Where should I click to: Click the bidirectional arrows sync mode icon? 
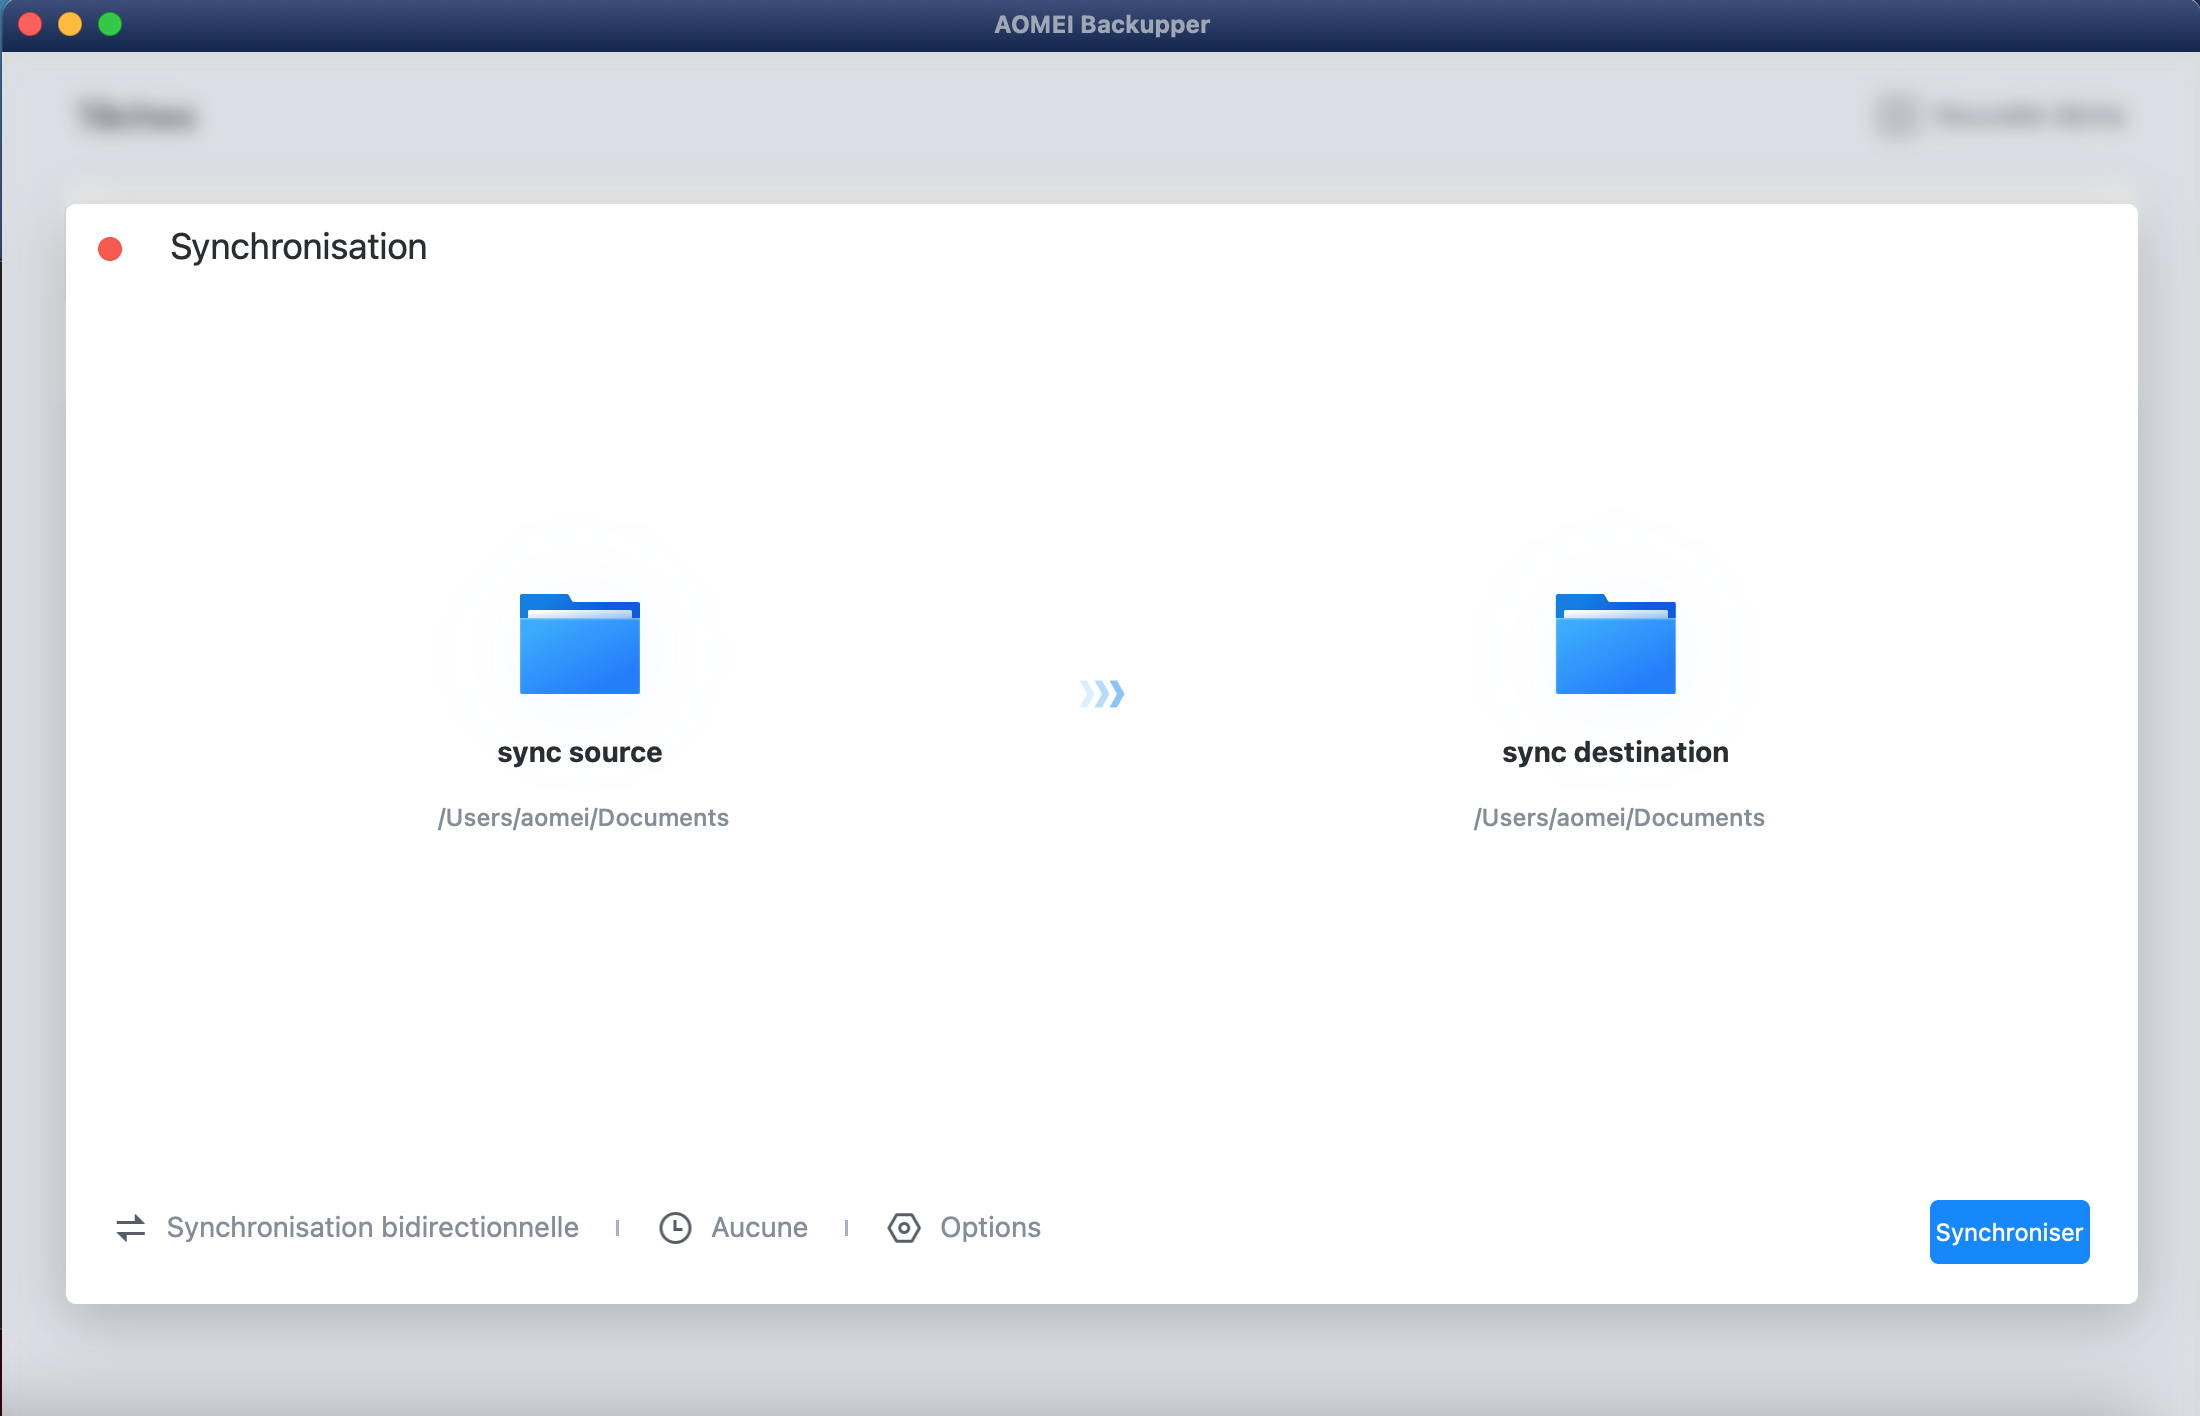[x=131, y=1227]
